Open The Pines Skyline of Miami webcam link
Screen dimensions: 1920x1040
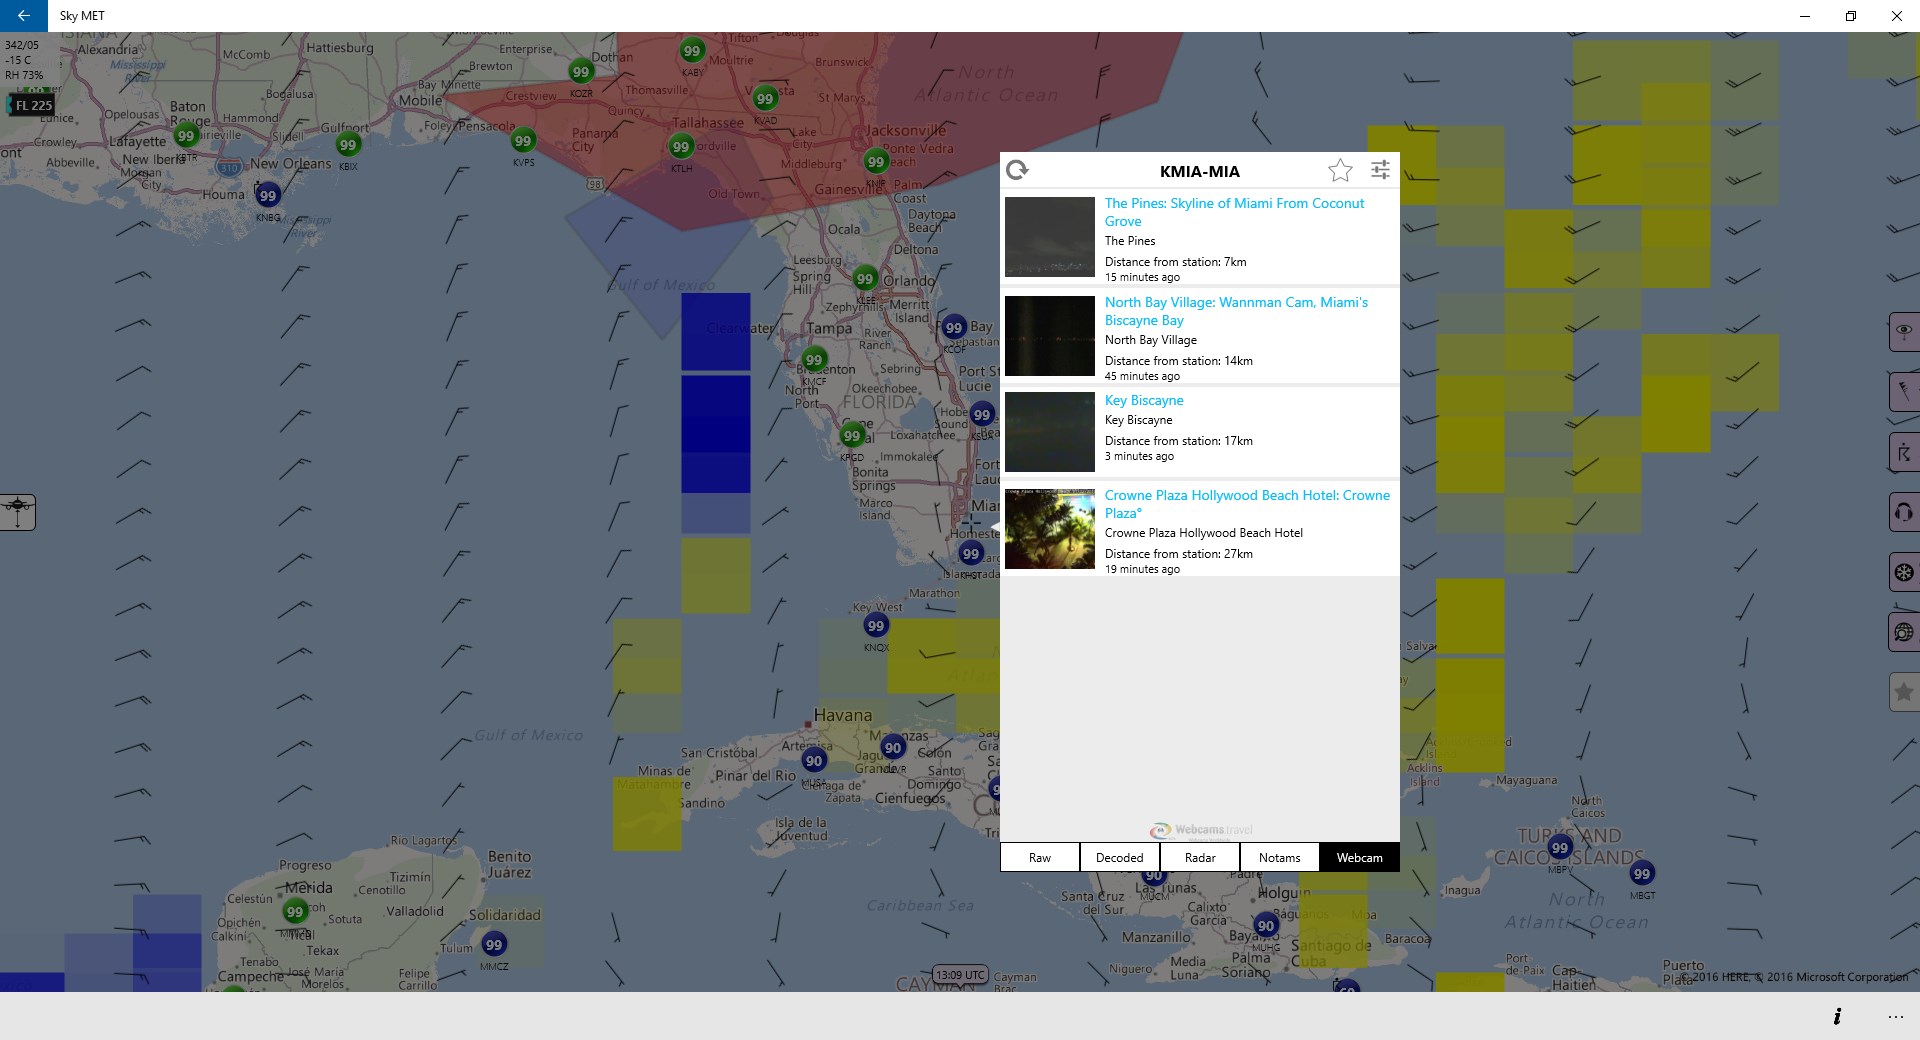(x=1234, y=212)
